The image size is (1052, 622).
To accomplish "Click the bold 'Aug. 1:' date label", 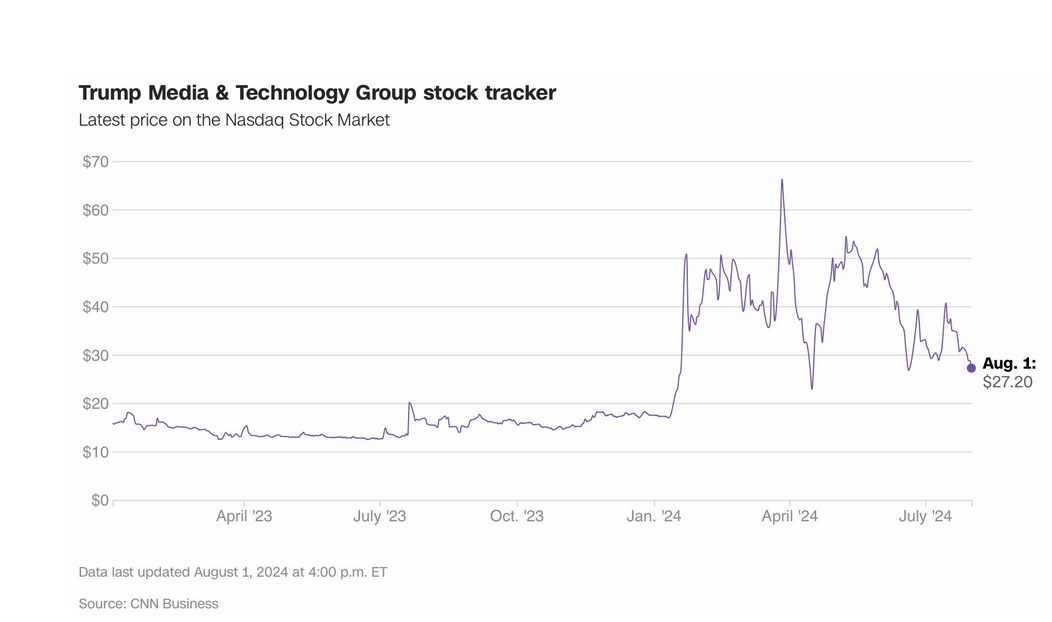I will (x=1009, y=363).
